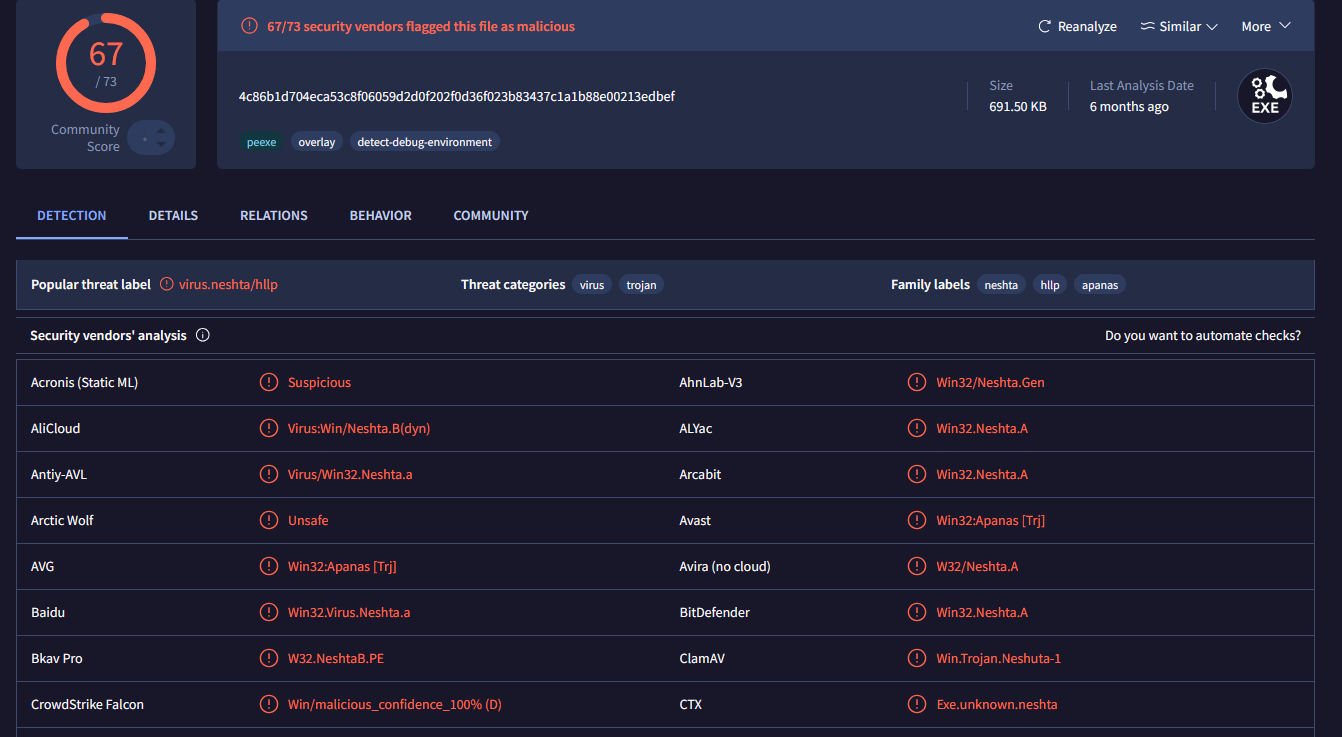Click the alert icon in the malicious banner

click(x=250, y=26)
